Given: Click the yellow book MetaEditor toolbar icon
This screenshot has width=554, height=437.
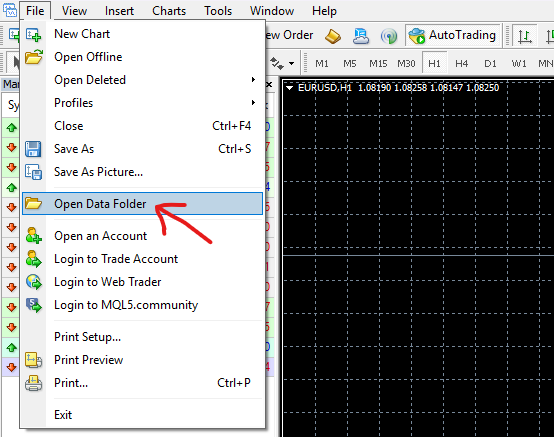Looking at the screenshot, I should pos(333,36).
